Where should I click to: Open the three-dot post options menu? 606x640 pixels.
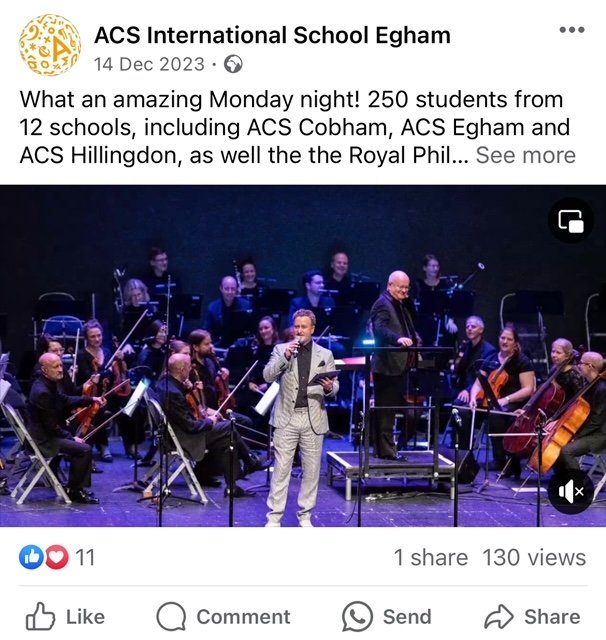point(572,29)
